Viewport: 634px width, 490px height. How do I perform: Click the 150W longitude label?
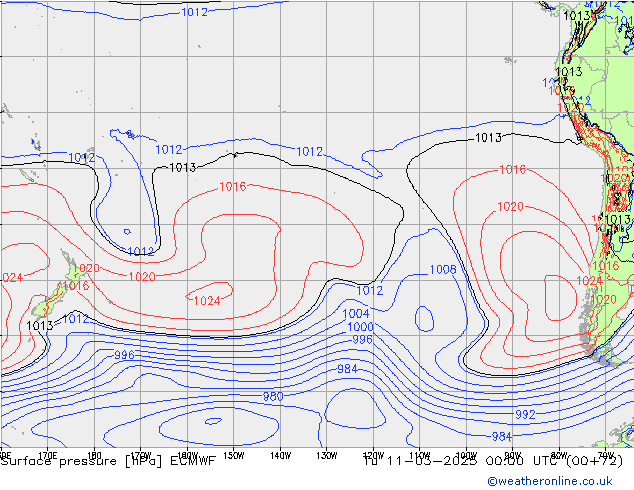[234, 456]
